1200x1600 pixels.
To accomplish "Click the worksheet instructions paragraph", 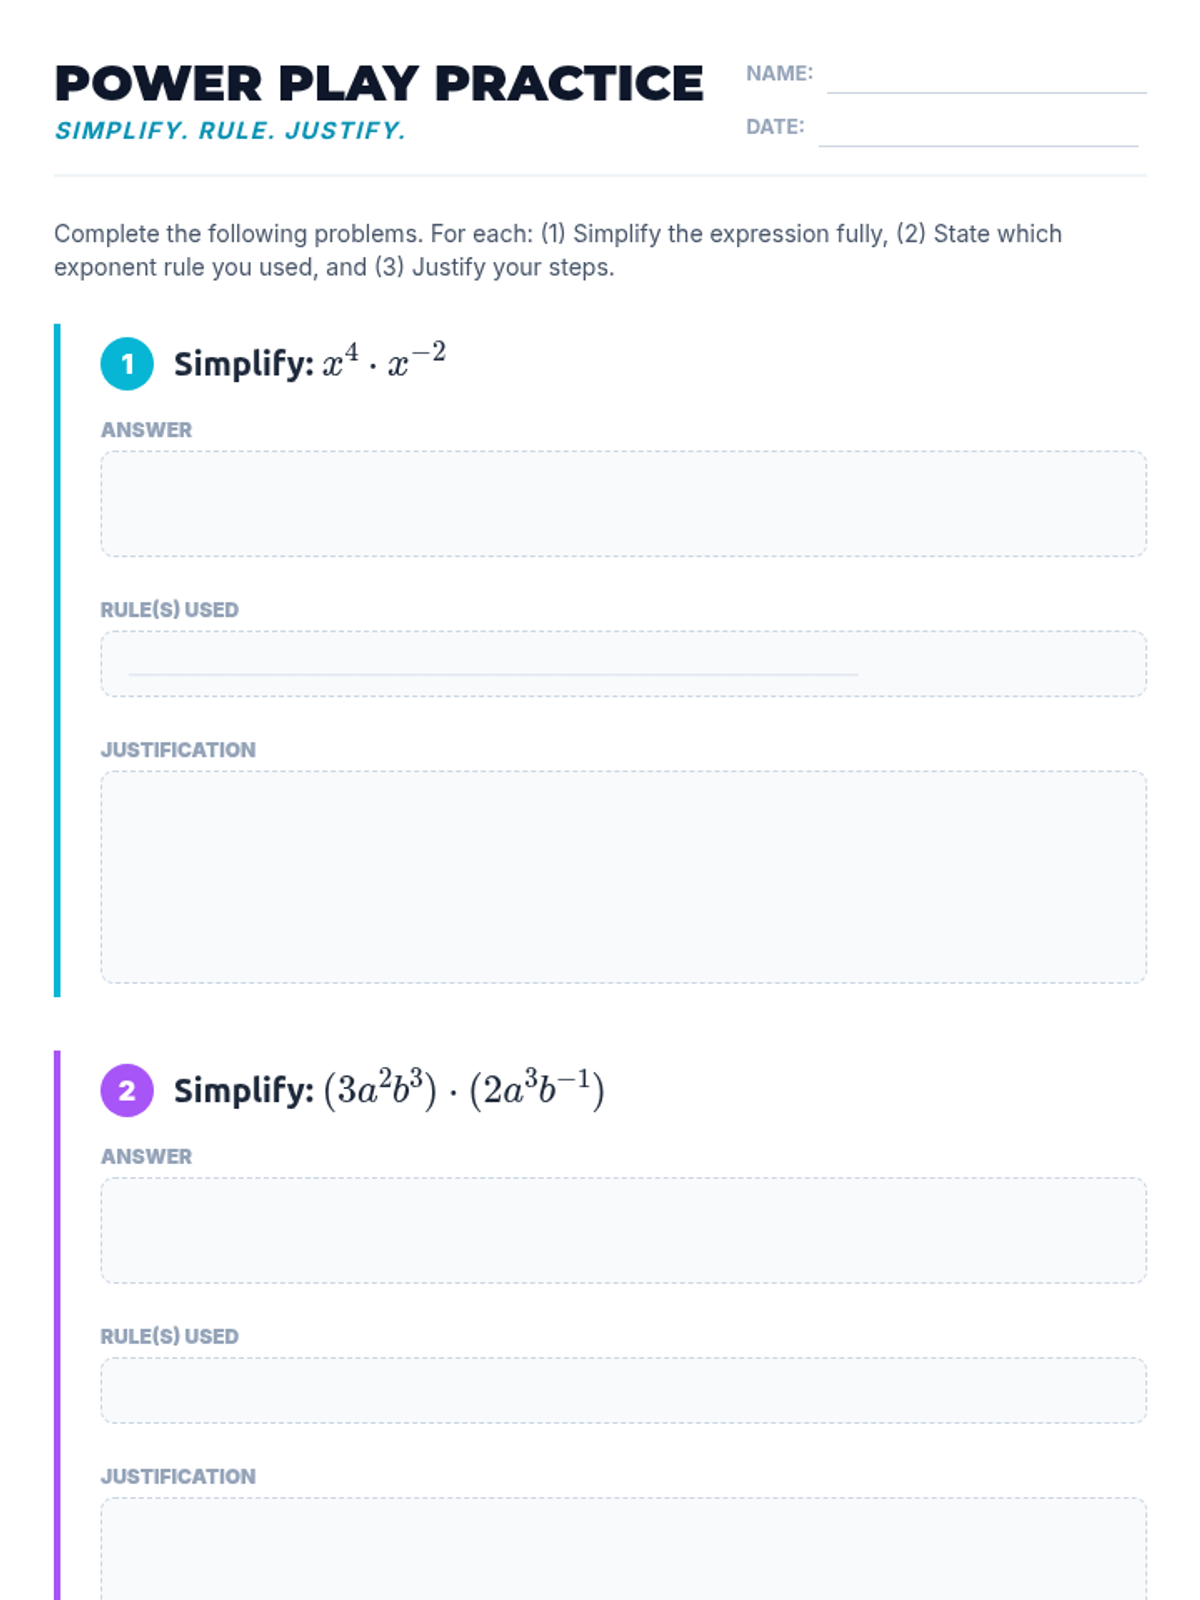I will [x=558, y=250].
